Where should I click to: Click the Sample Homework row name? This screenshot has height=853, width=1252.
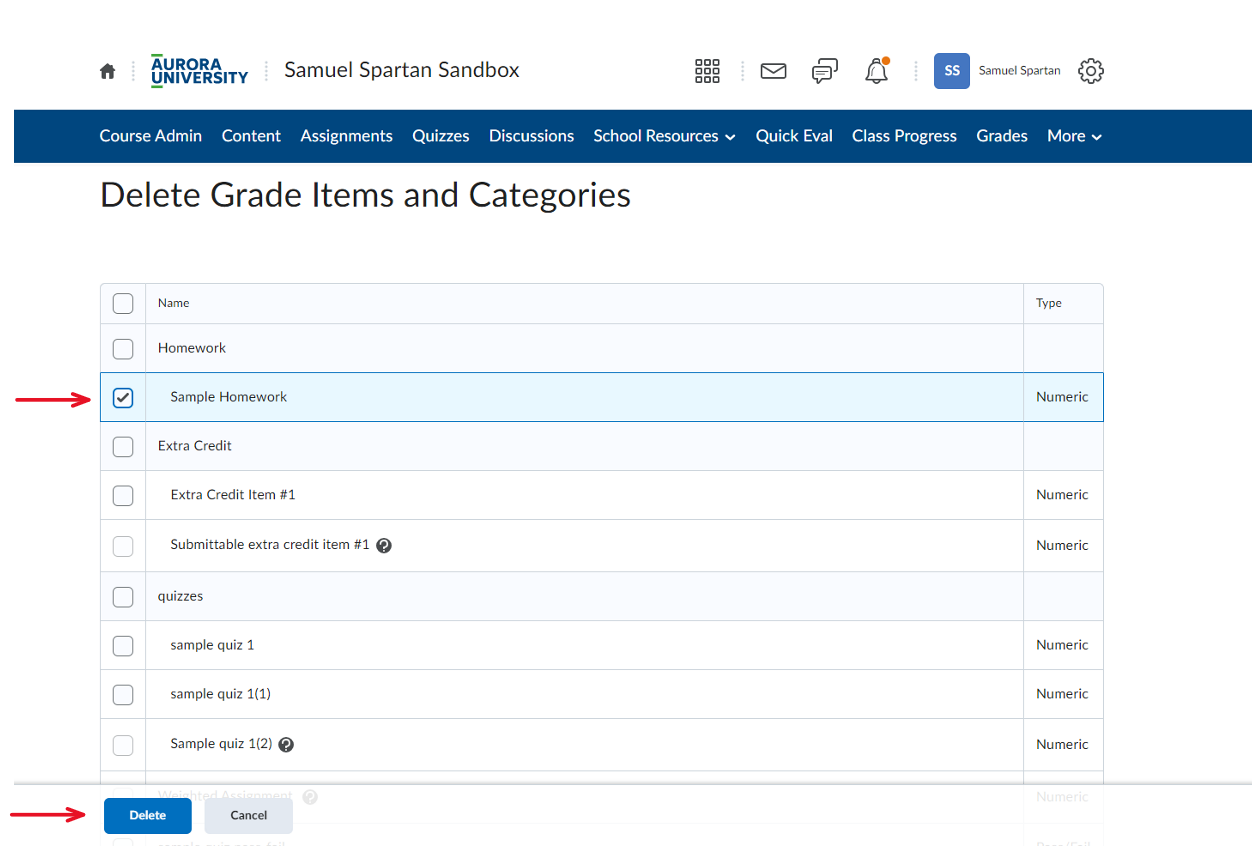(x=229, y=397)
